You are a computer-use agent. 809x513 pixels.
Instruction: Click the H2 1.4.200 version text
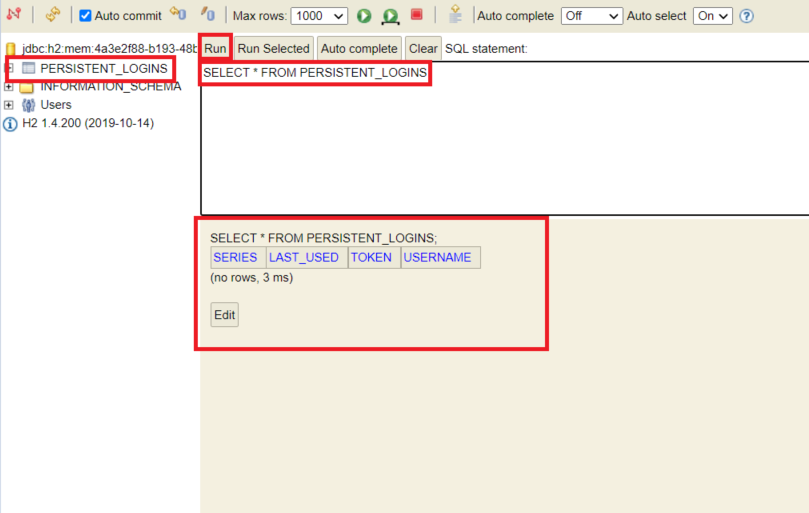click(88, 123)
